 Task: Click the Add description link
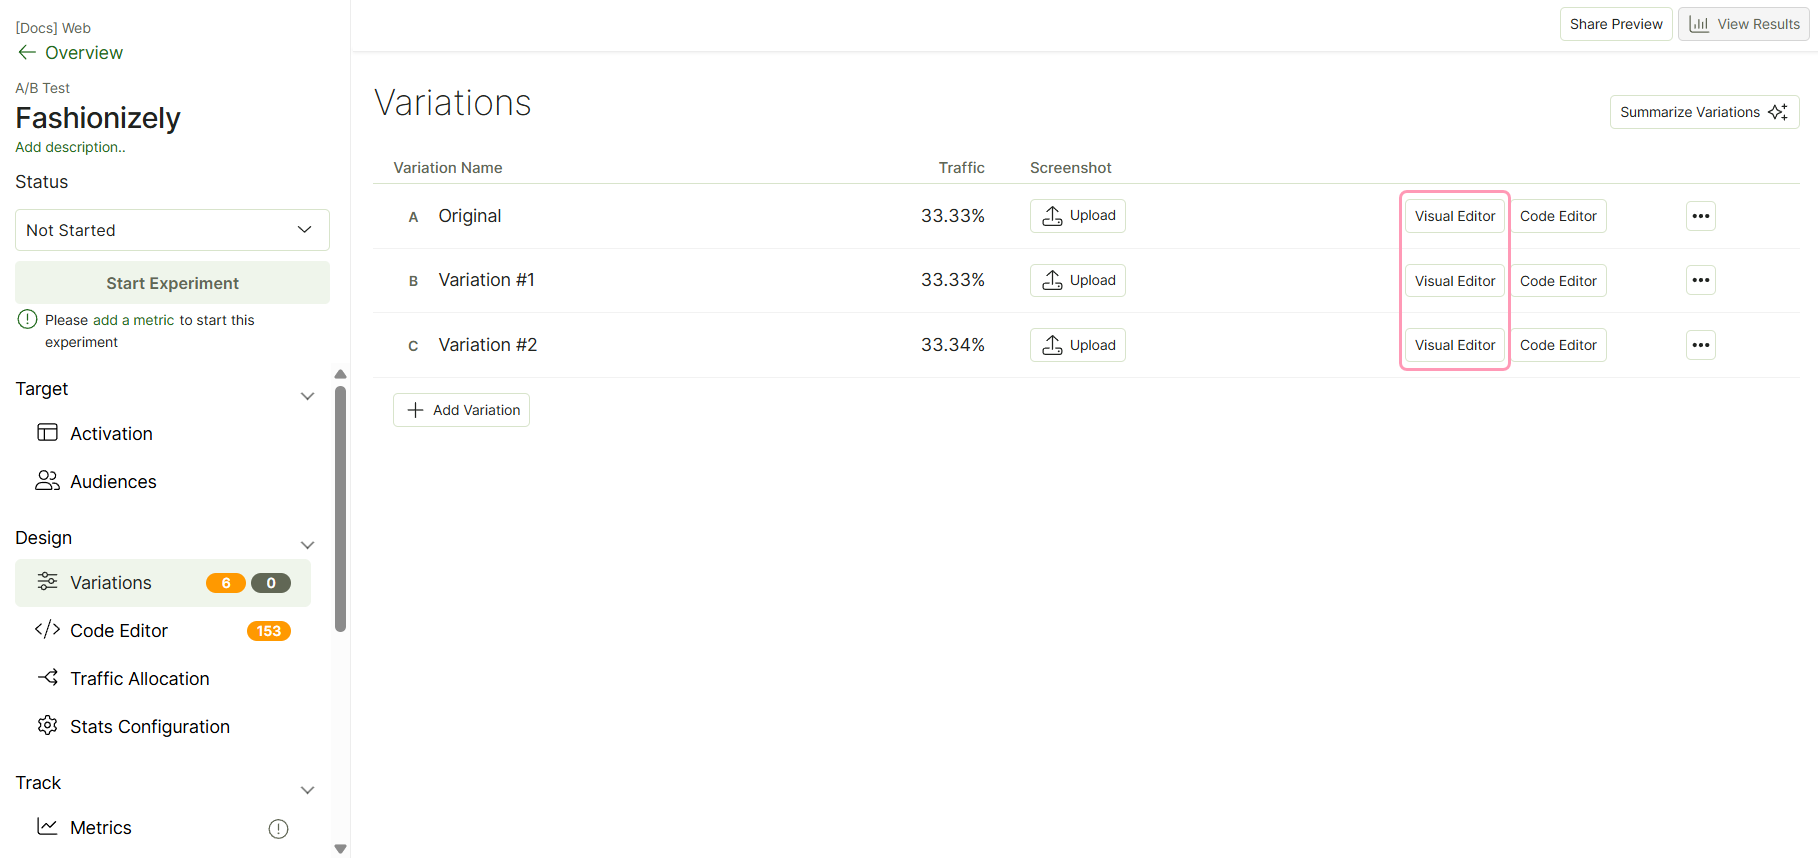[70, 147]
